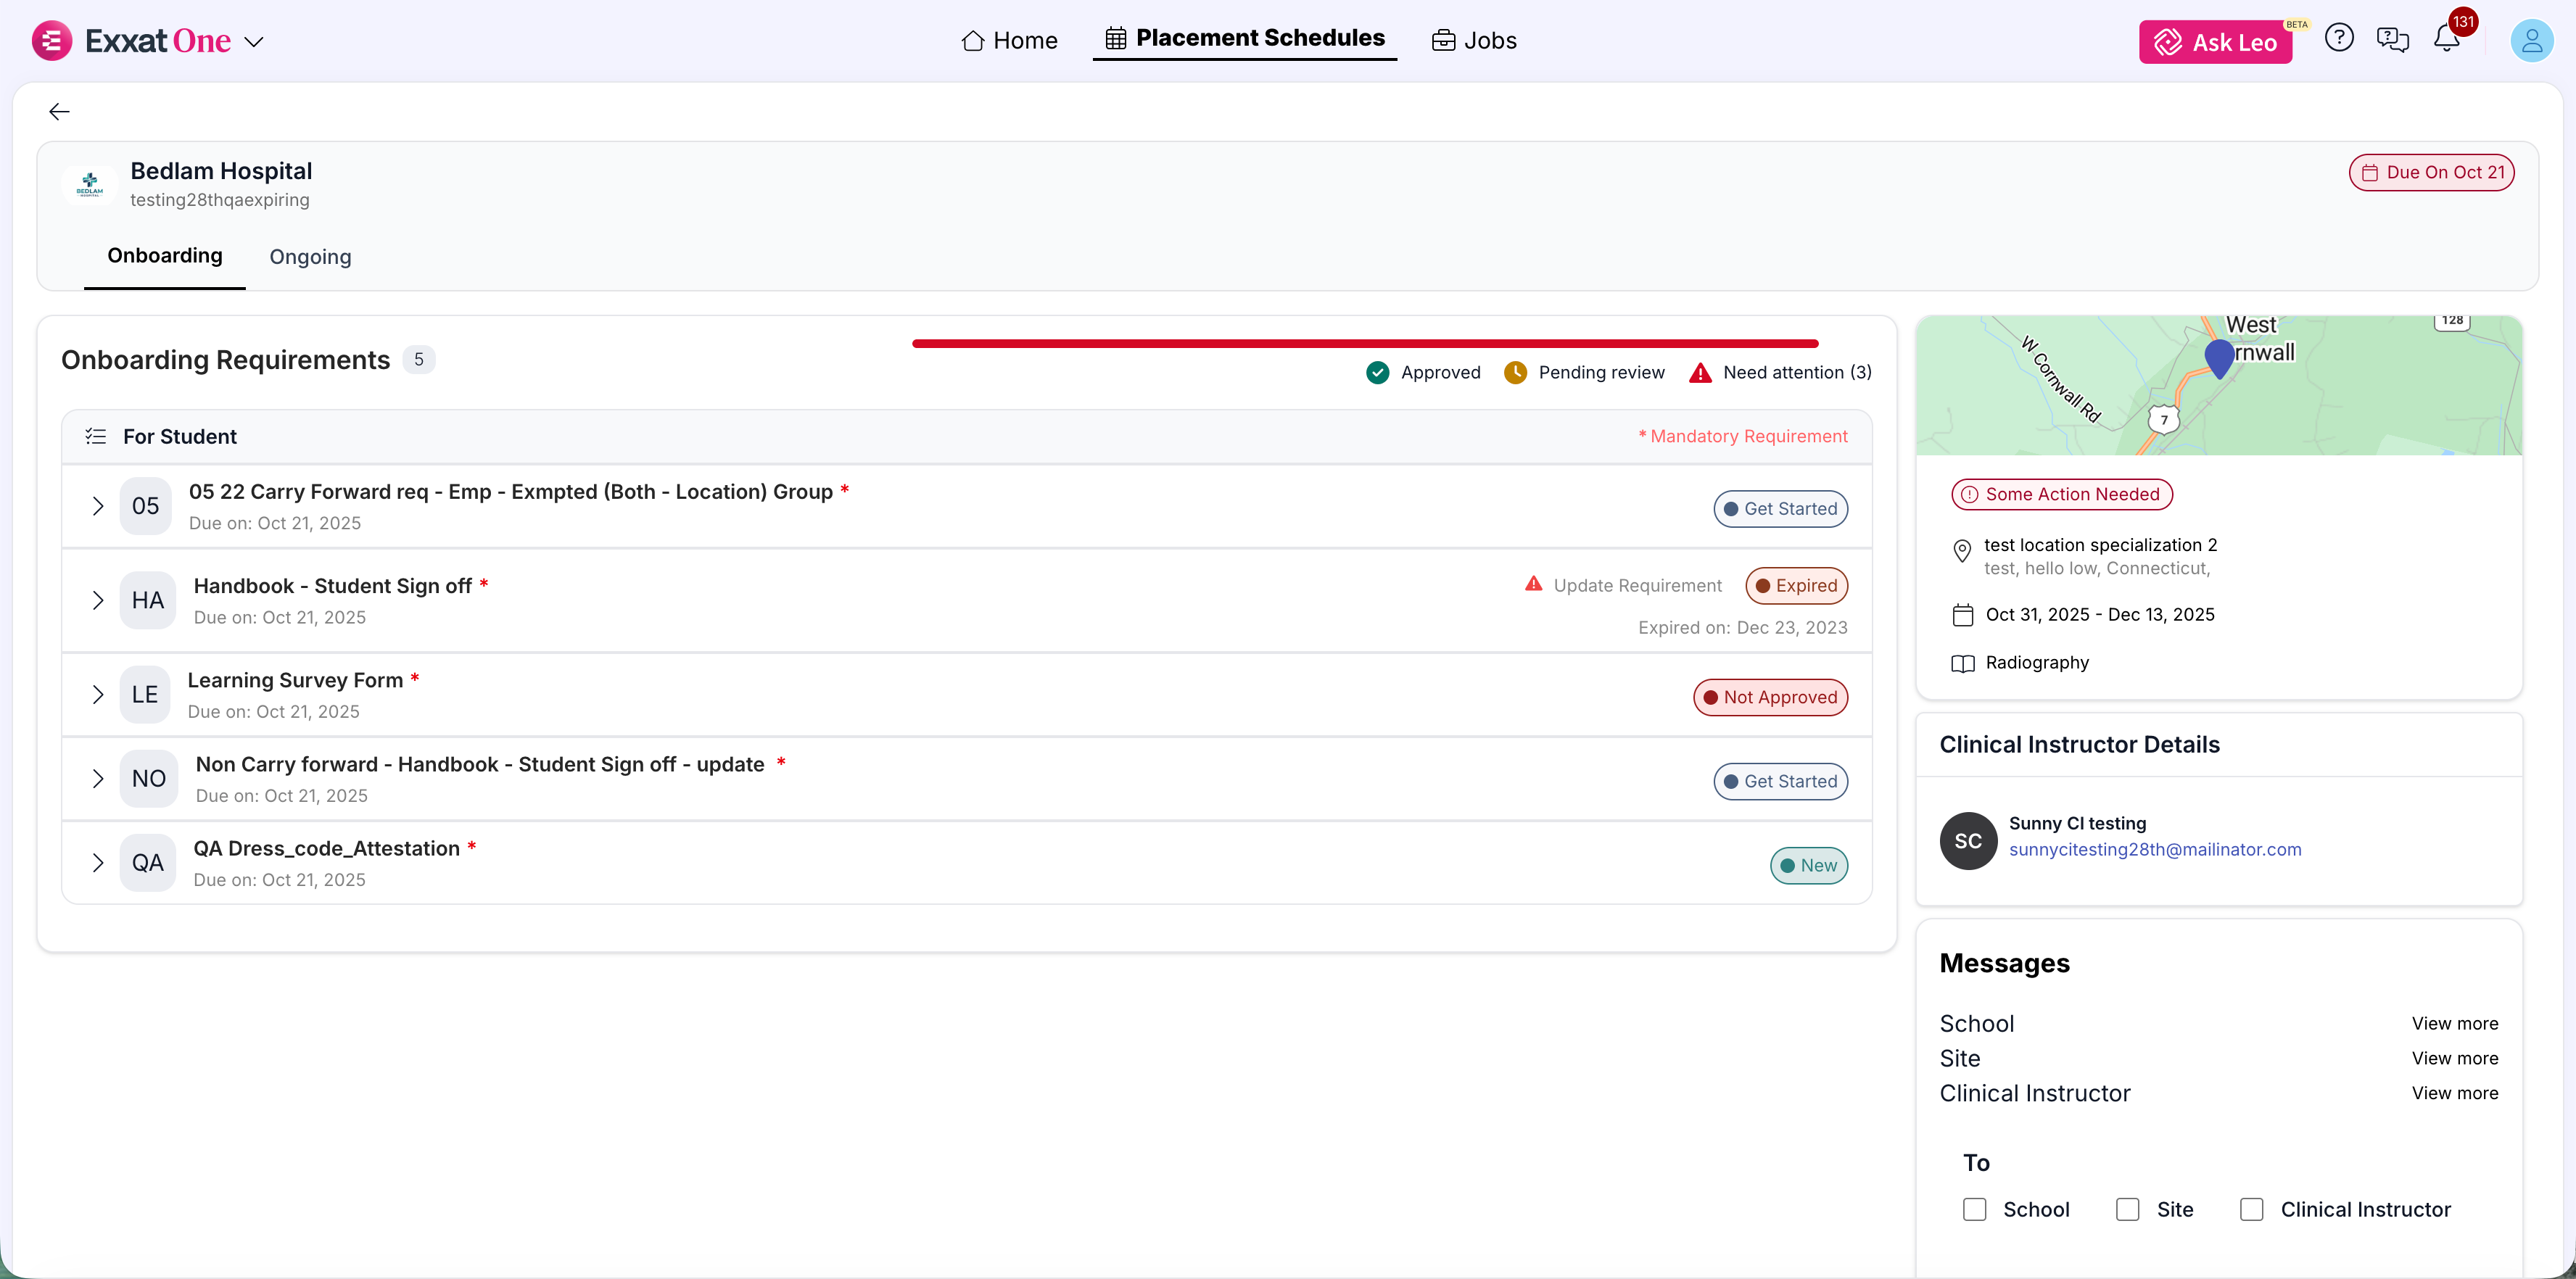The height and width of the screenshot is (1279, 2576).
Task: Check the Site recipient checkbox
Action: [2128, 1210]
